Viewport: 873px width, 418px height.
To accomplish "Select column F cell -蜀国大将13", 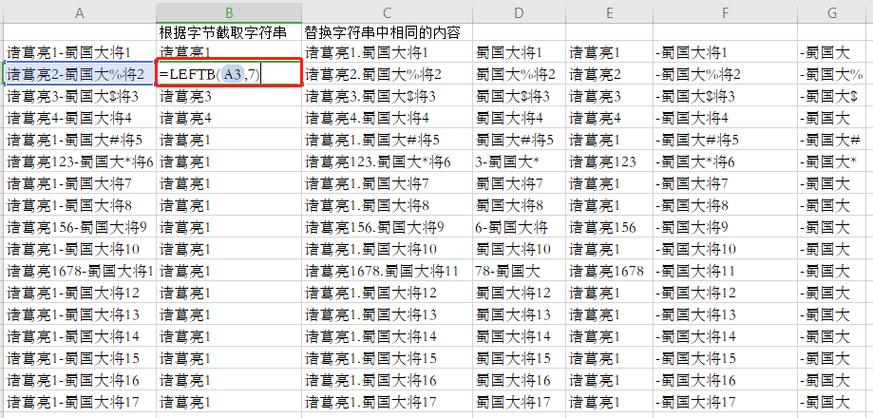I will pos(725,314).
